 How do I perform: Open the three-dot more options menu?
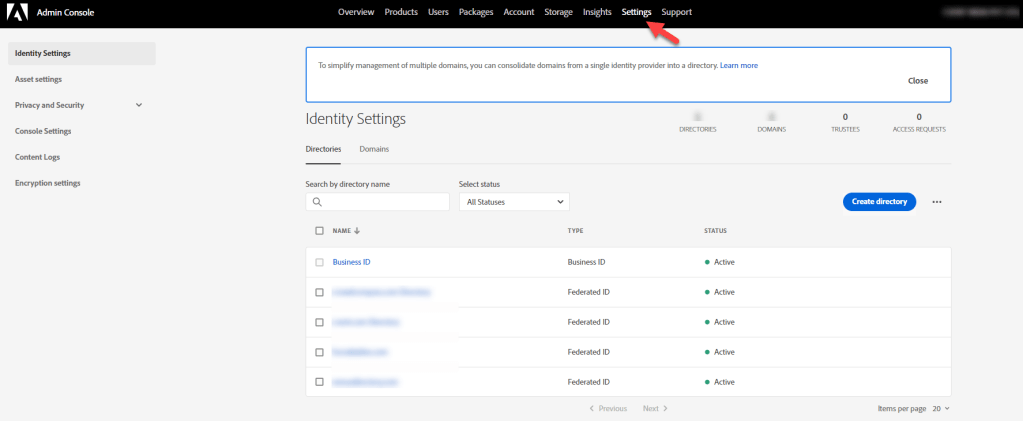point(937,202)
